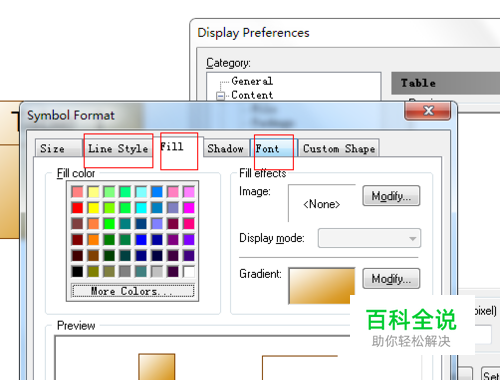Select the Fill tab
500x380 pixels.
coord(178,147)
